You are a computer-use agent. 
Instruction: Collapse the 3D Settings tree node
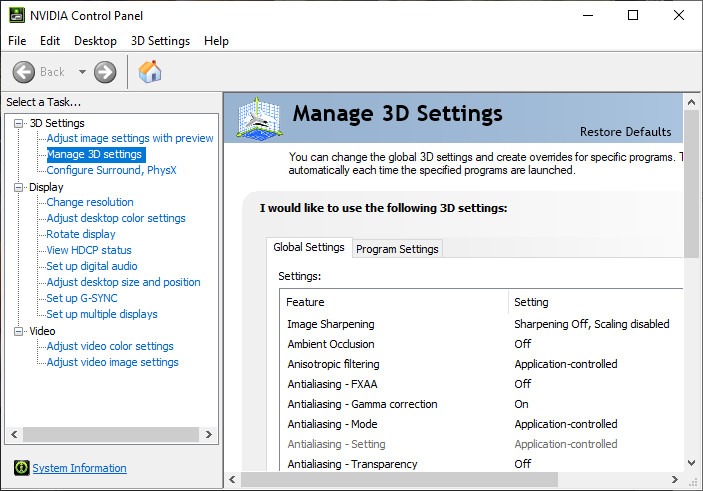[x=18, y=123]
